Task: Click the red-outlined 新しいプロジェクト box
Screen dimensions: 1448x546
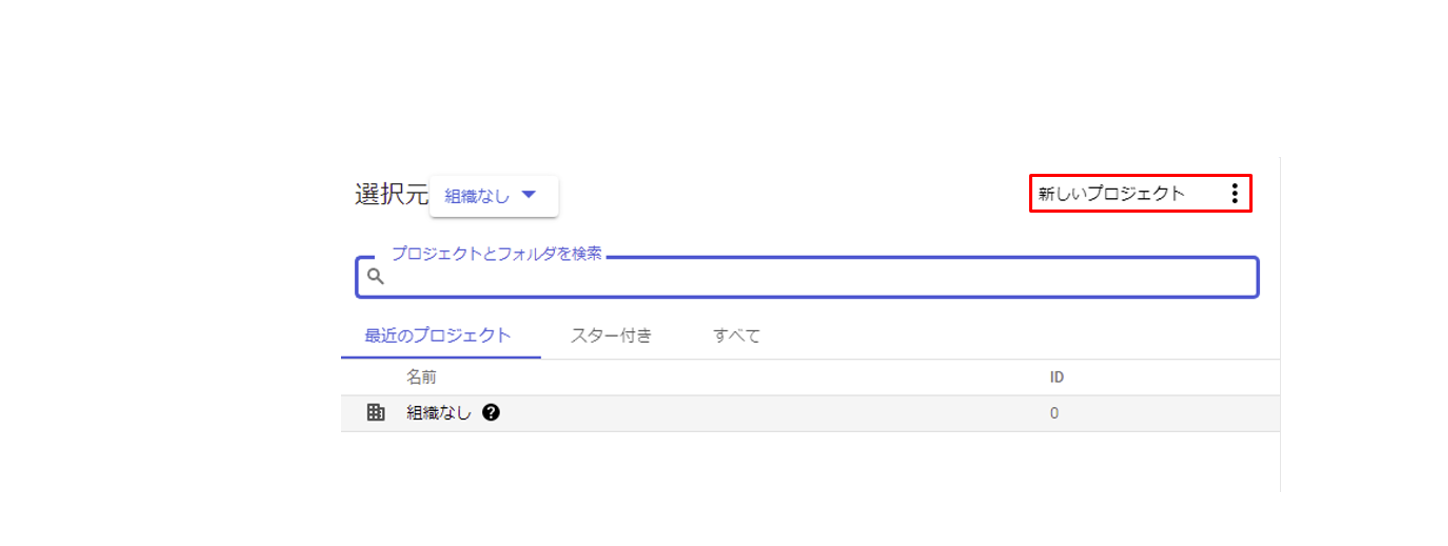Action: coord(1141,194)
